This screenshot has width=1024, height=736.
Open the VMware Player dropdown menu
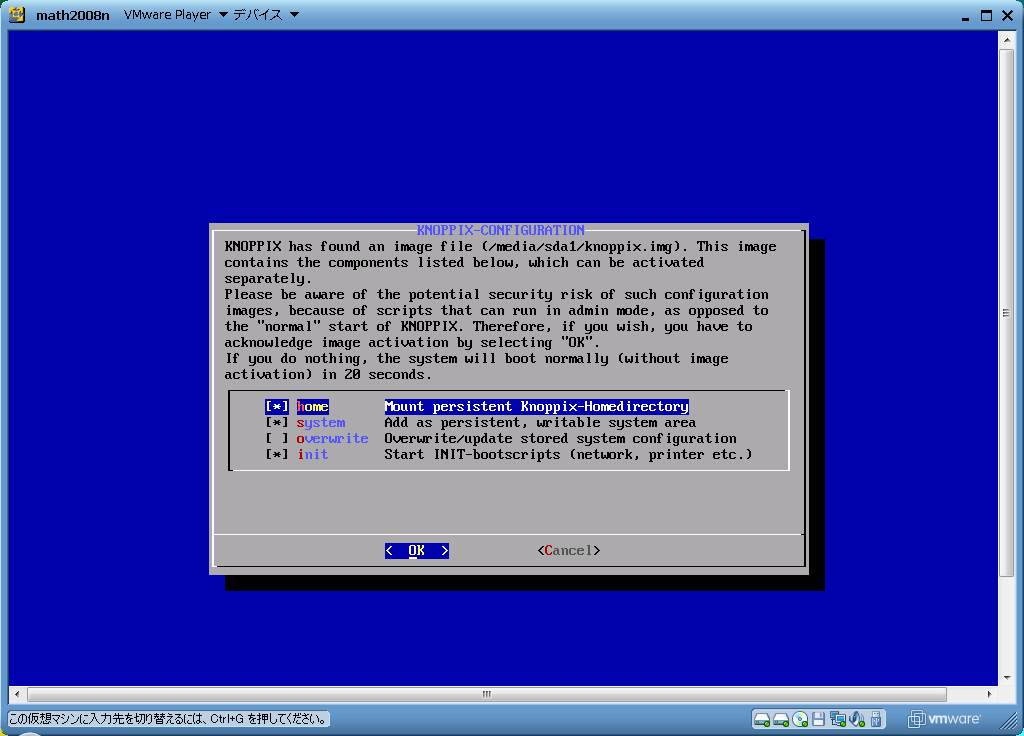pyautogui.click(x=176, y=14)
